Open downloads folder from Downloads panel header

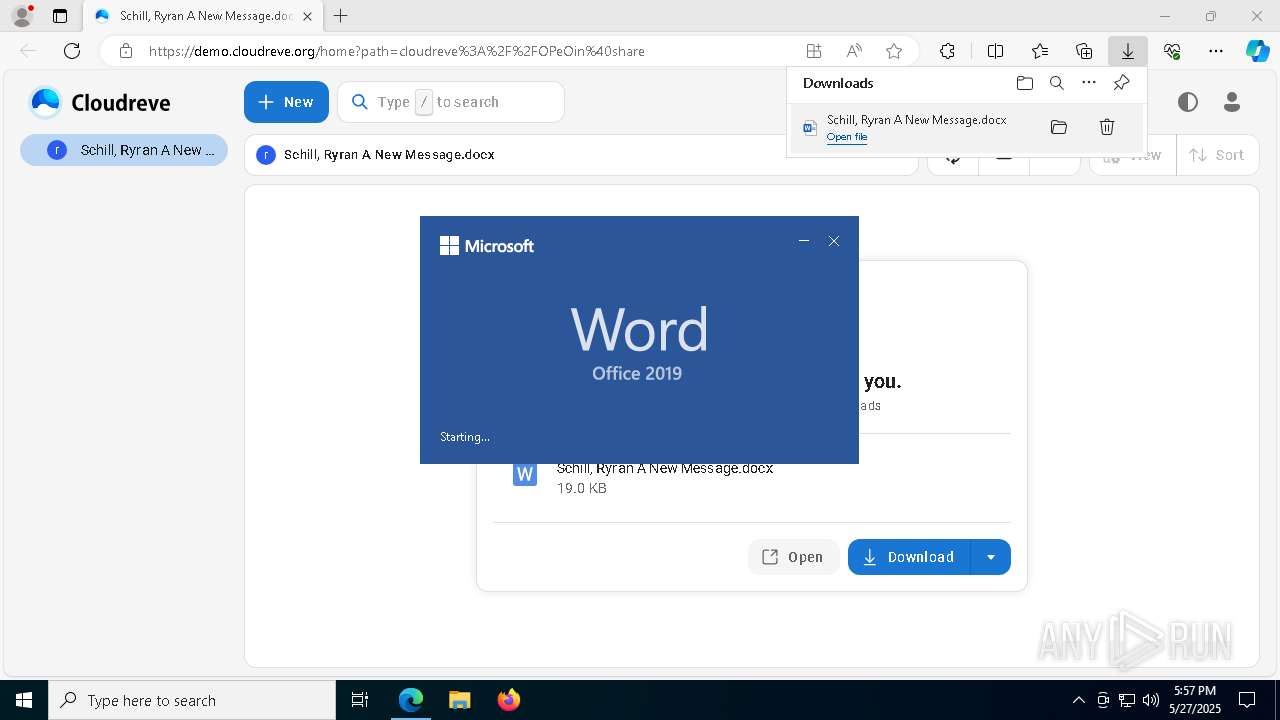coord(1024,83)
